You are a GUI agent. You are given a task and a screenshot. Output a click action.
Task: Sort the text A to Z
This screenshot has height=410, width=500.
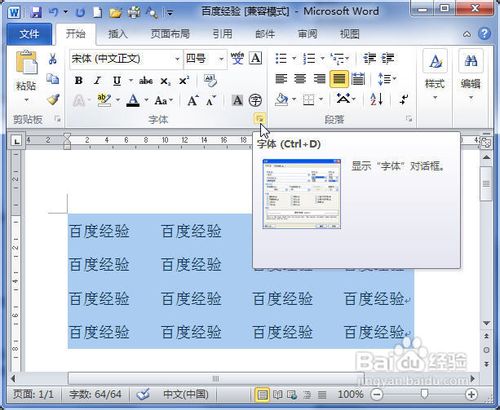pos(376,99)
